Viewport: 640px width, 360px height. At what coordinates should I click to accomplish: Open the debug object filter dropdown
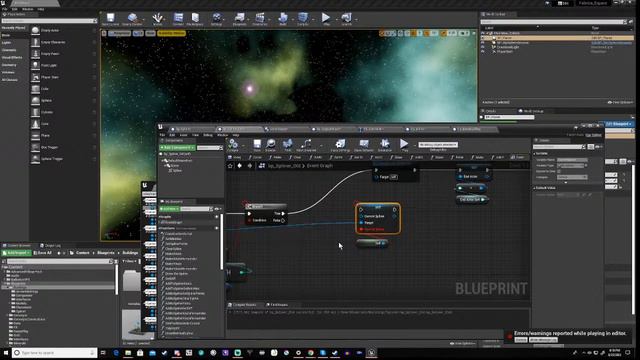click(x=438, y=144)
